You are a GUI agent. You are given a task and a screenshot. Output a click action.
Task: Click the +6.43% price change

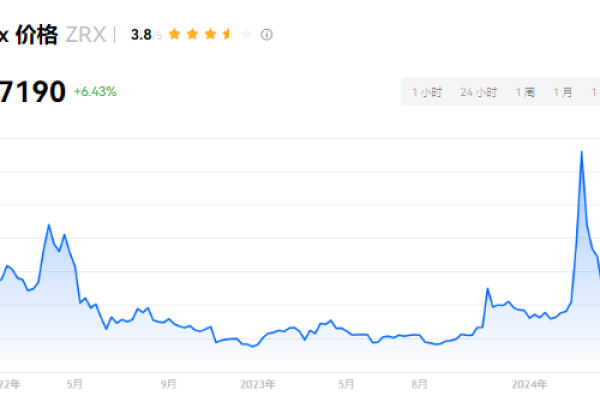pyautogui.click(x=95, y=92)
